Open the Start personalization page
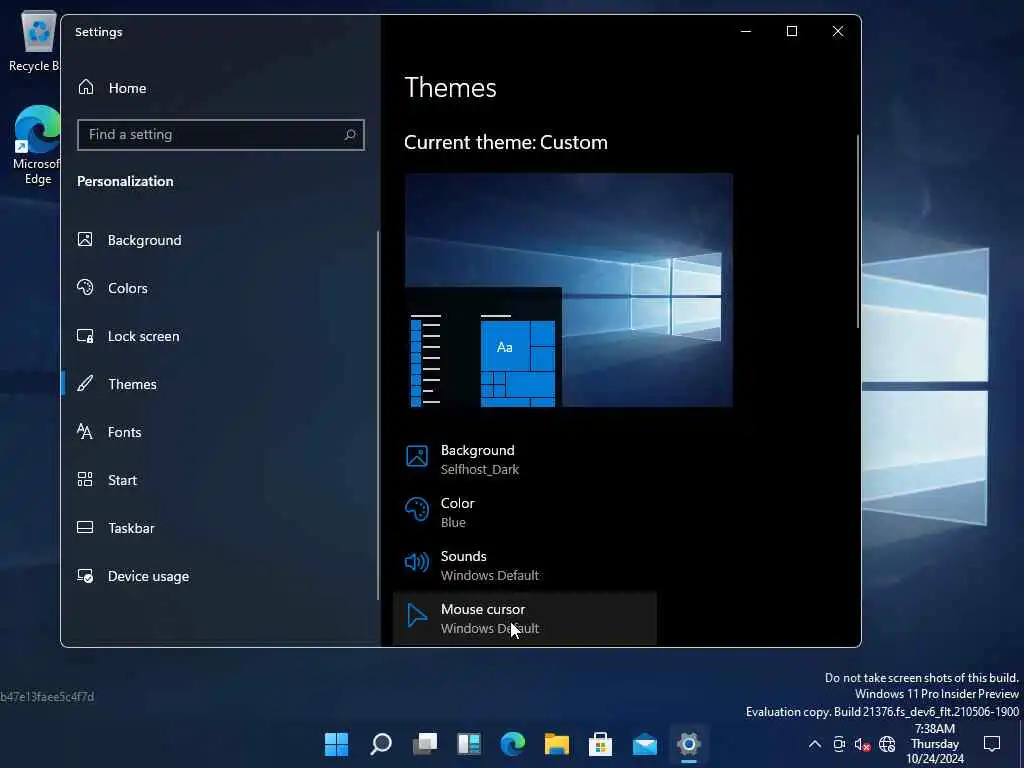1024x768 pixels. 219,480
